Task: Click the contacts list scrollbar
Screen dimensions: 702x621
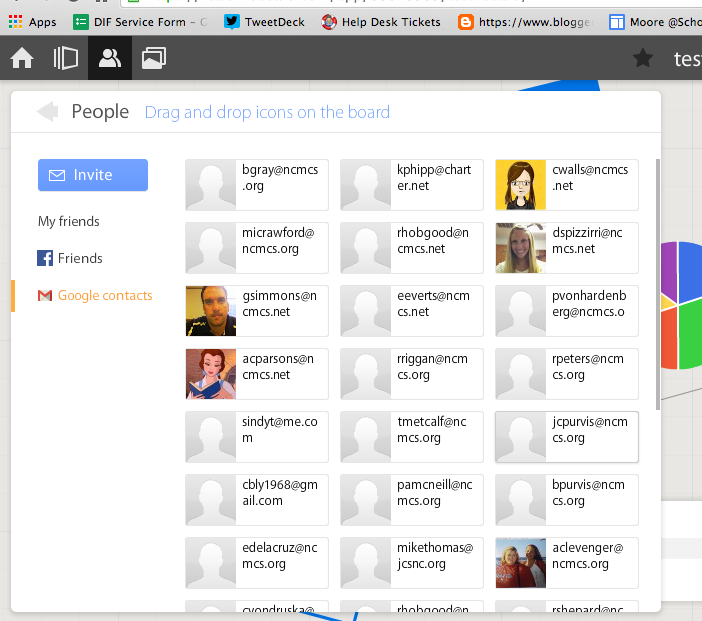Action: tap(658, 284)
